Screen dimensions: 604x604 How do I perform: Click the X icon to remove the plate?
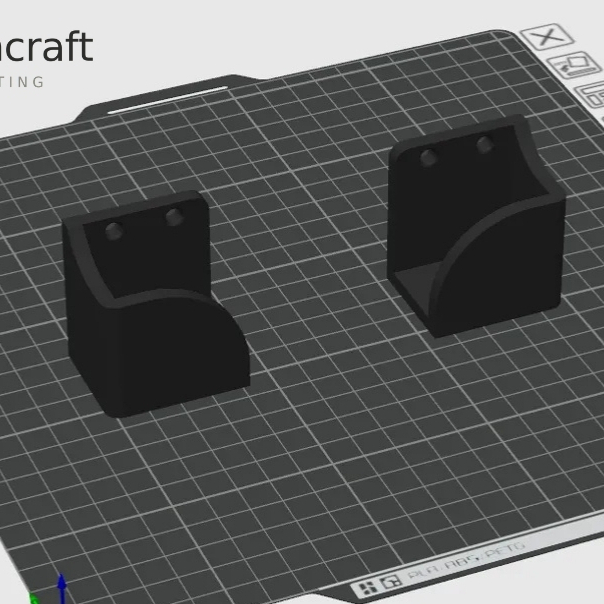[547, 37]
